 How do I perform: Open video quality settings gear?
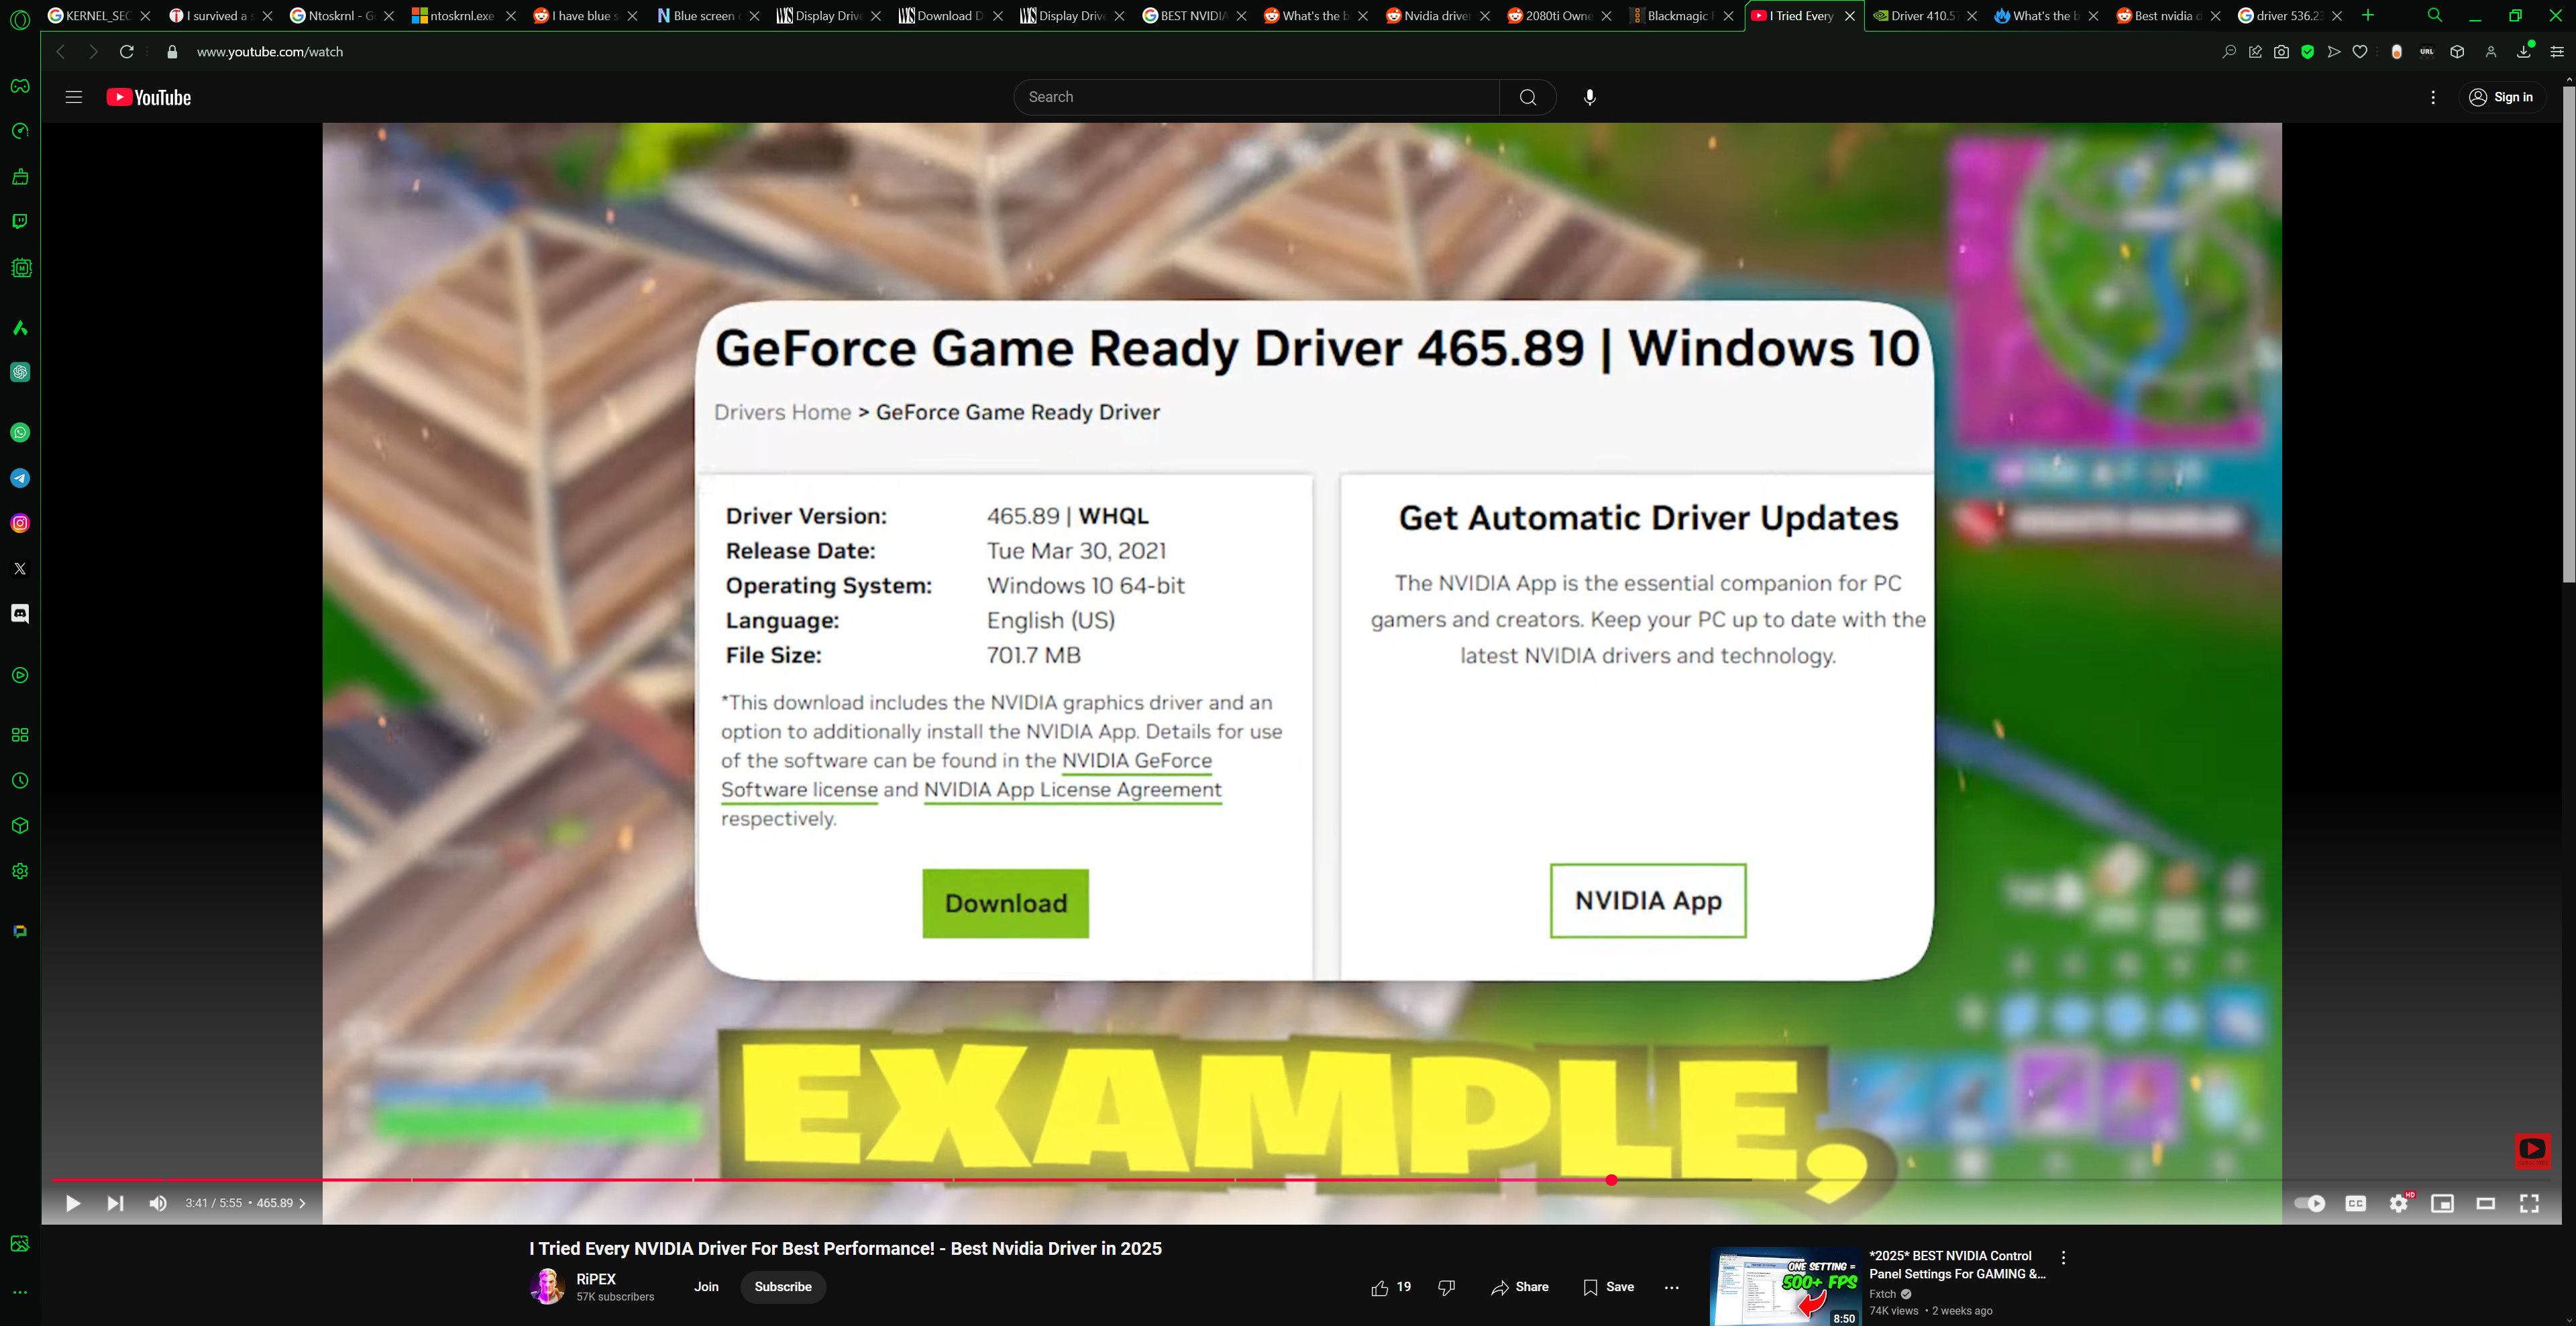click(x=2399, y=1203)
